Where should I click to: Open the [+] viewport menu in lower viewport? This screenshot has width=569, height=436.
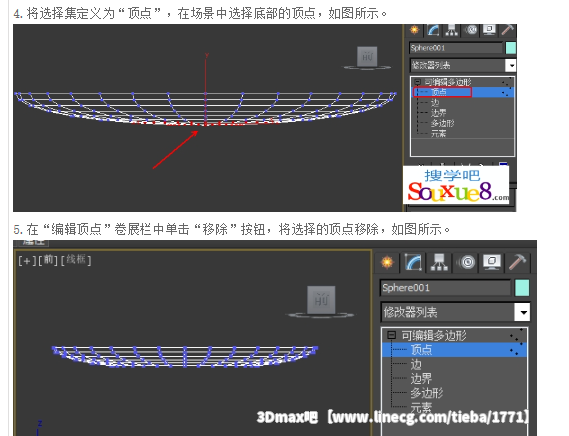(x=27, y=261)
